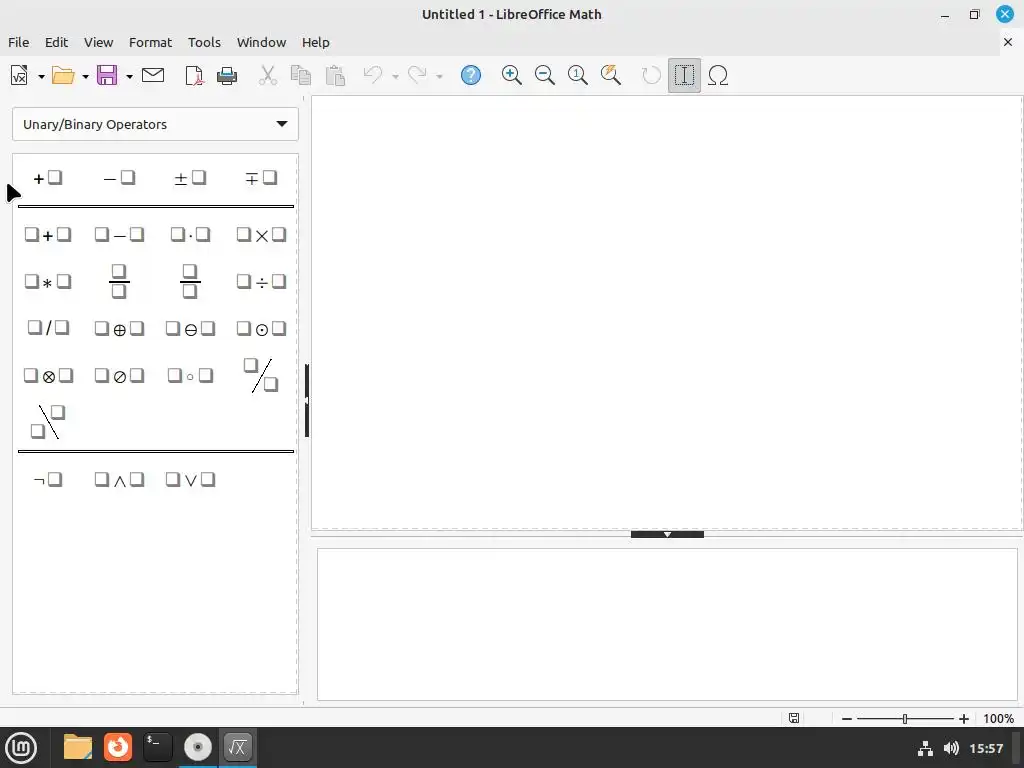Click the Copy icon
This screenshot has width=1024, height=768.
point(300,75)
